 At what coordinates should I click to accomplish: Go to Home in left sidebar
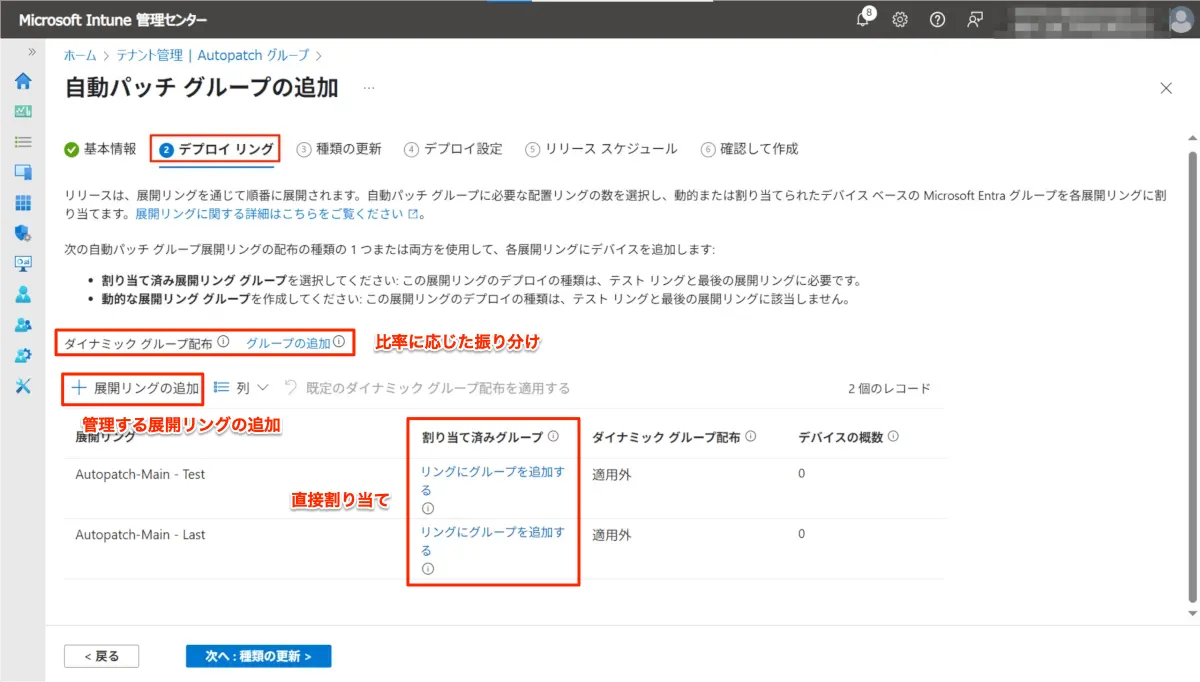22,81
